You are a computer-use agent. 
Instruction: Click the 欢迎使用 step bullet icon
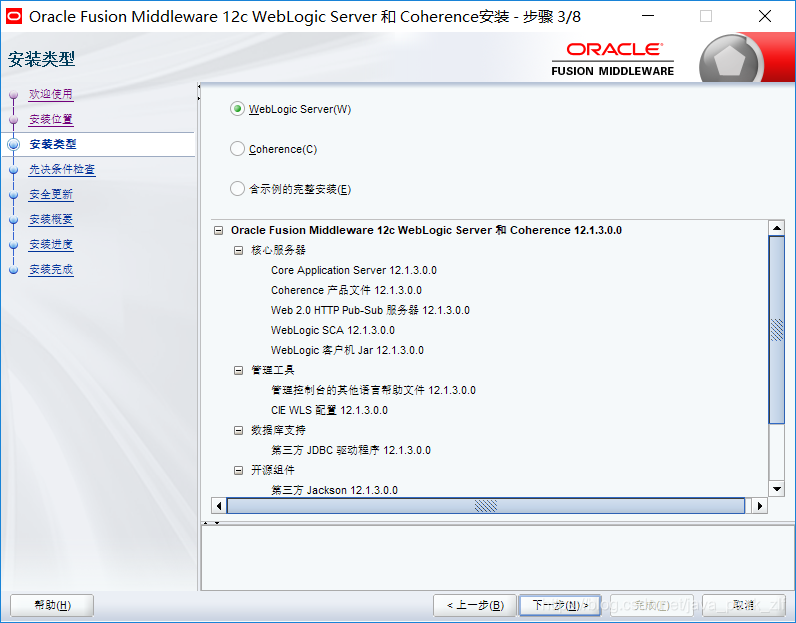click(14, 94)
